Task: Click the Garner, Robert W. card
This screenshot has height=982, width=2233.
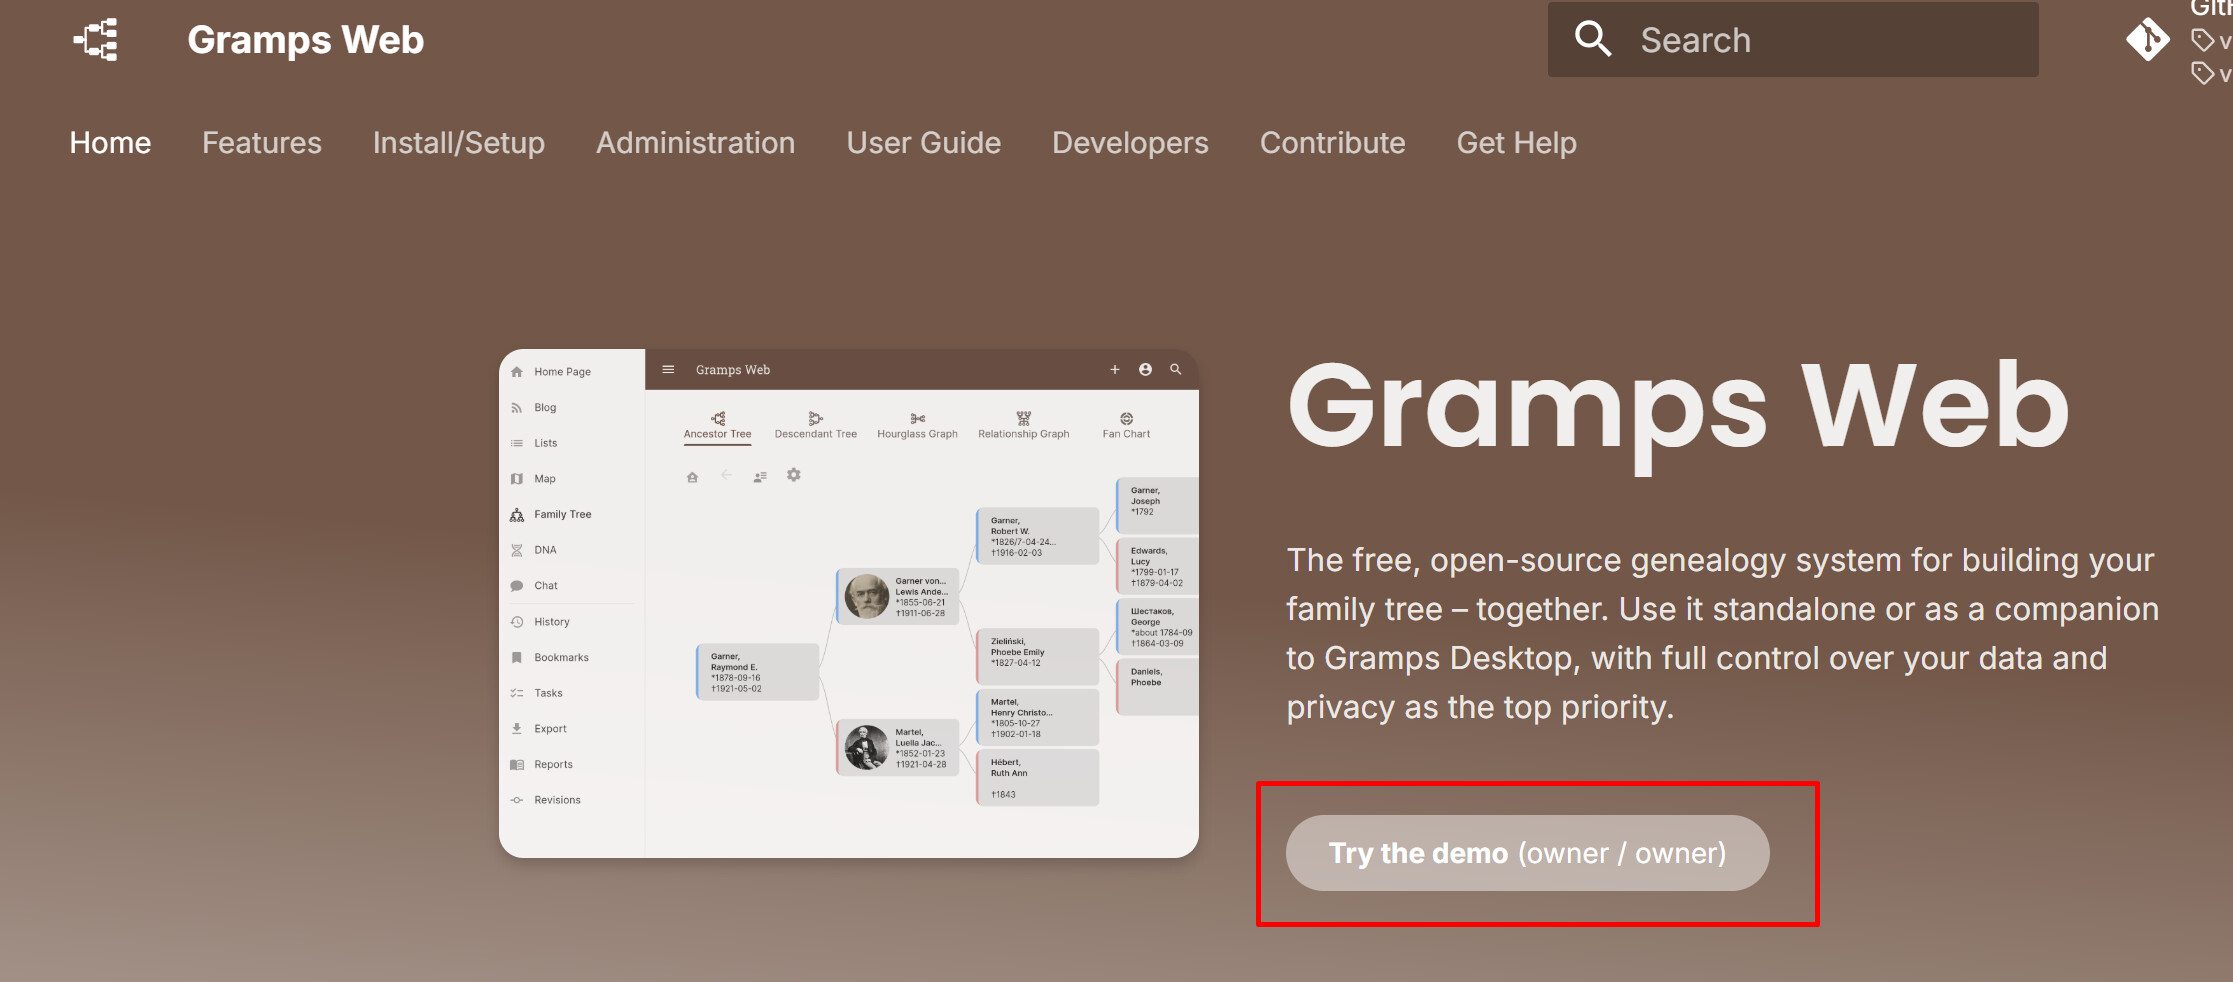Action: pyautogui.click(x=1038, y=536)
